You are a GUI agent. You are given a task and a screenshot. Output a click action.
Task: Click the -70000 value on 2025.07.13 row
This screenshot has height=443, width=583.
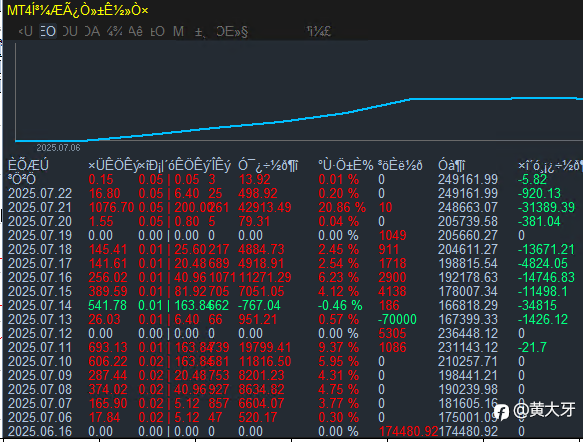pyautogui.click(x=397, y=320)
